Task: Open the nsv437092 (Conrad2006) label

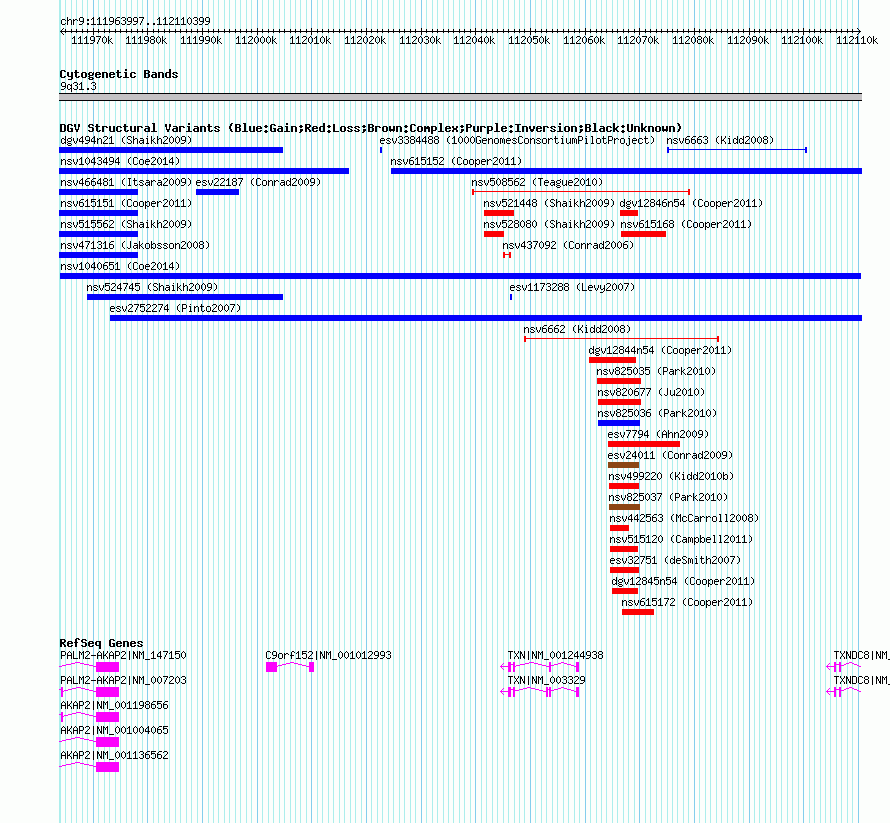Action: (x=568, y=245)
